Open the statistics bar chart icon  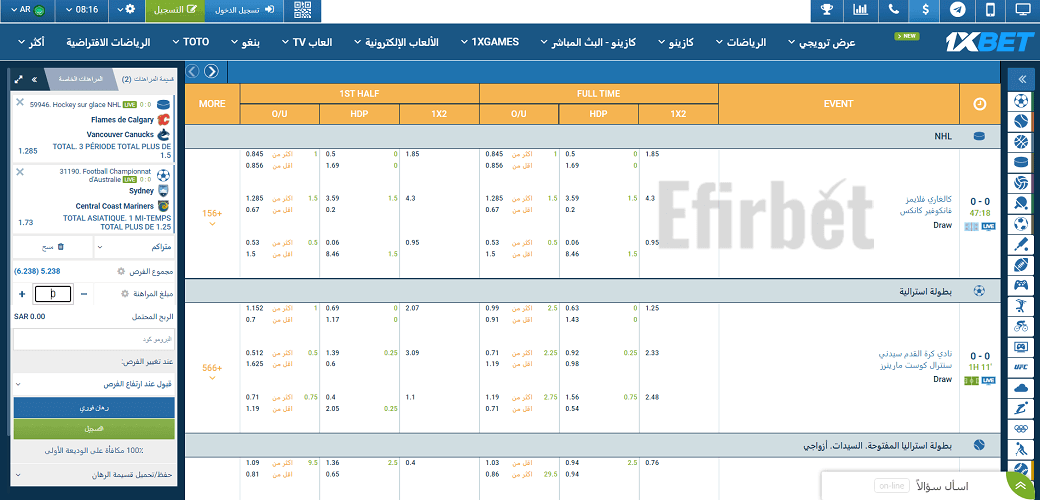860,10
